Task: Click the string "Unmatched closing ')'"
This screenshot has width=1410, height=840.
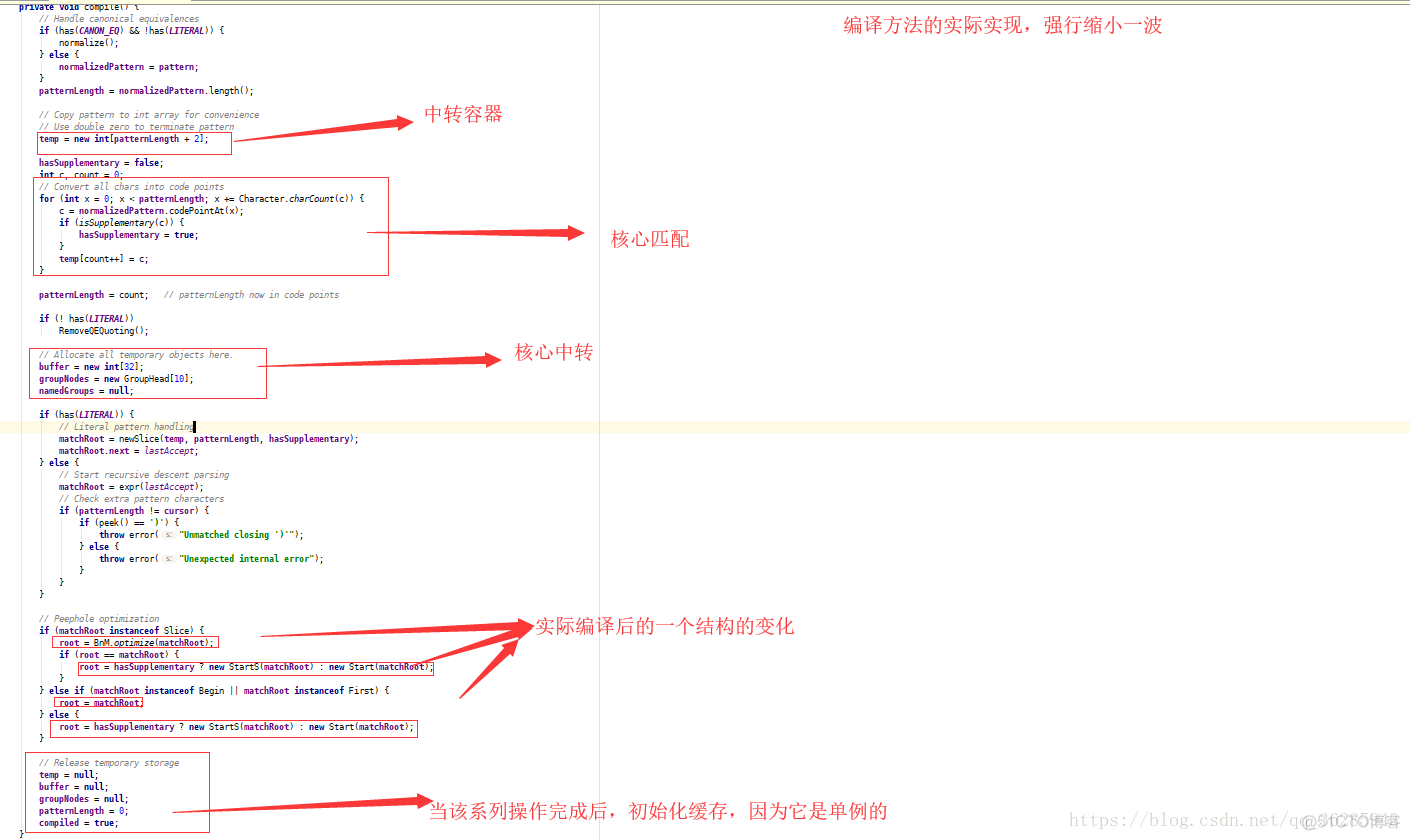Action: click(238, 535)
